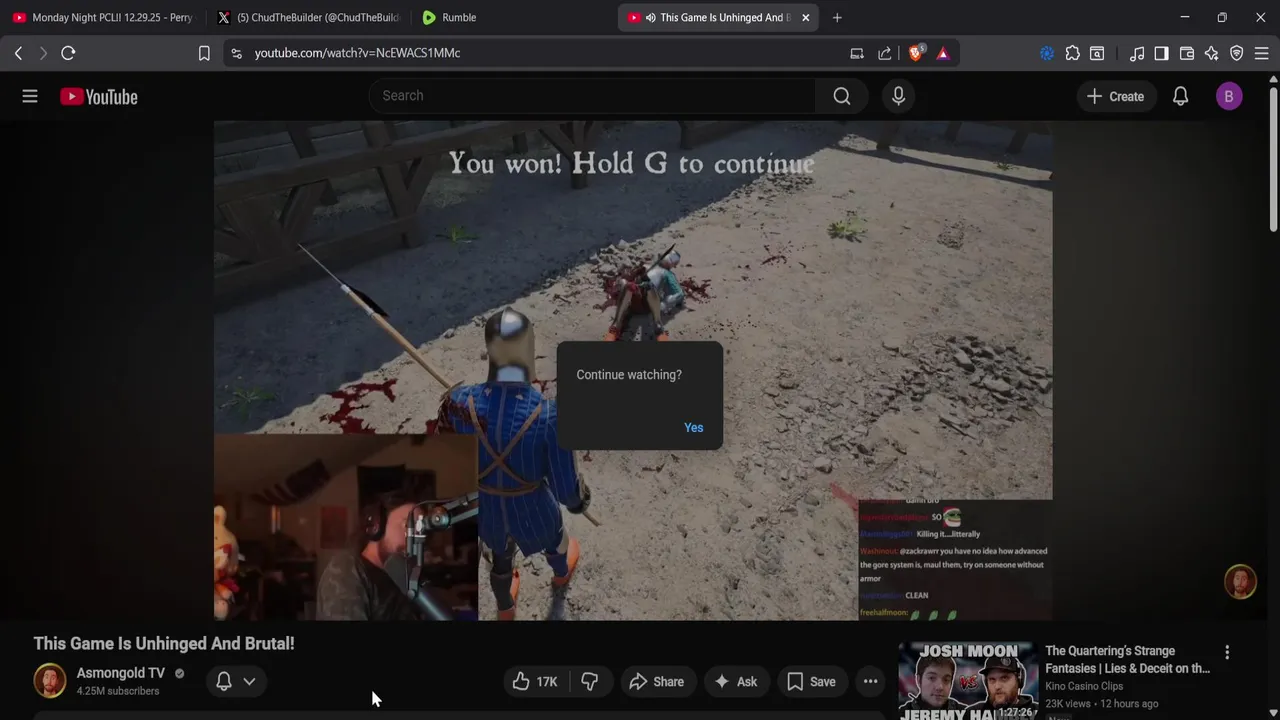1280x720 pixels.
Task: Open the Asmongold TV channel name link
Action: (x=120, y=673)
